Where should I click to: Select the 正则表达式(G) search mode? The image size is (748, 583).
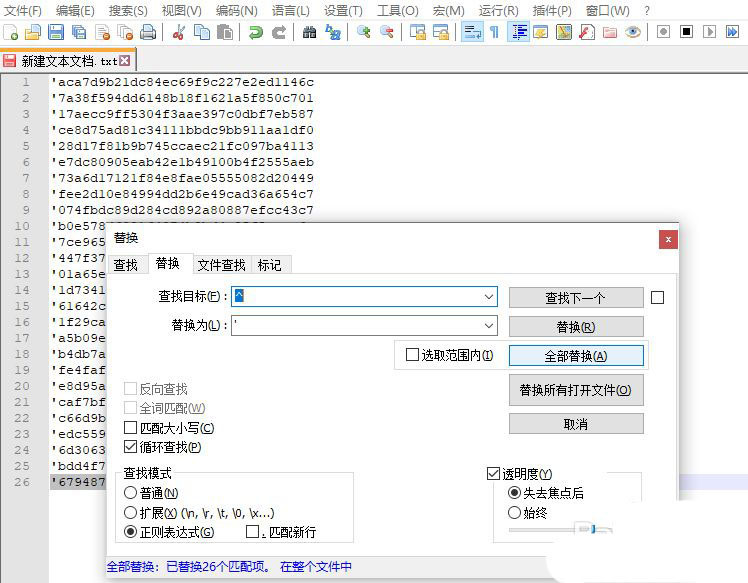tap(130, 531)
